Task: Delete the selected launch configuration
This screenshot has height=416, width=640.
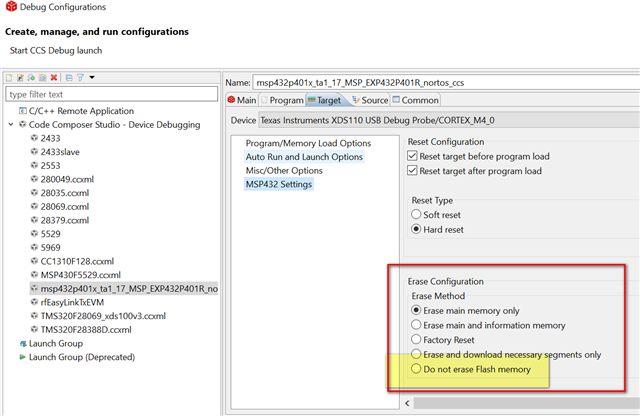Action: (x=53, y=77)
